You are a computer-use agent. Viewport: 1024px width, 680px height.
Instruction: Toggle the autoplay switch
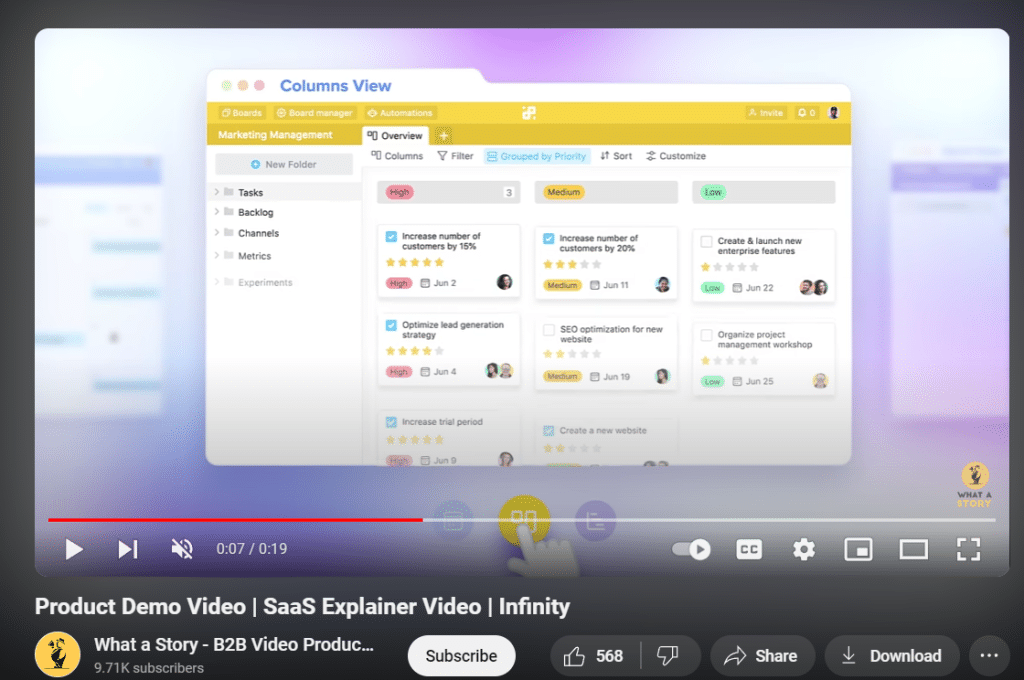point(691,549)
